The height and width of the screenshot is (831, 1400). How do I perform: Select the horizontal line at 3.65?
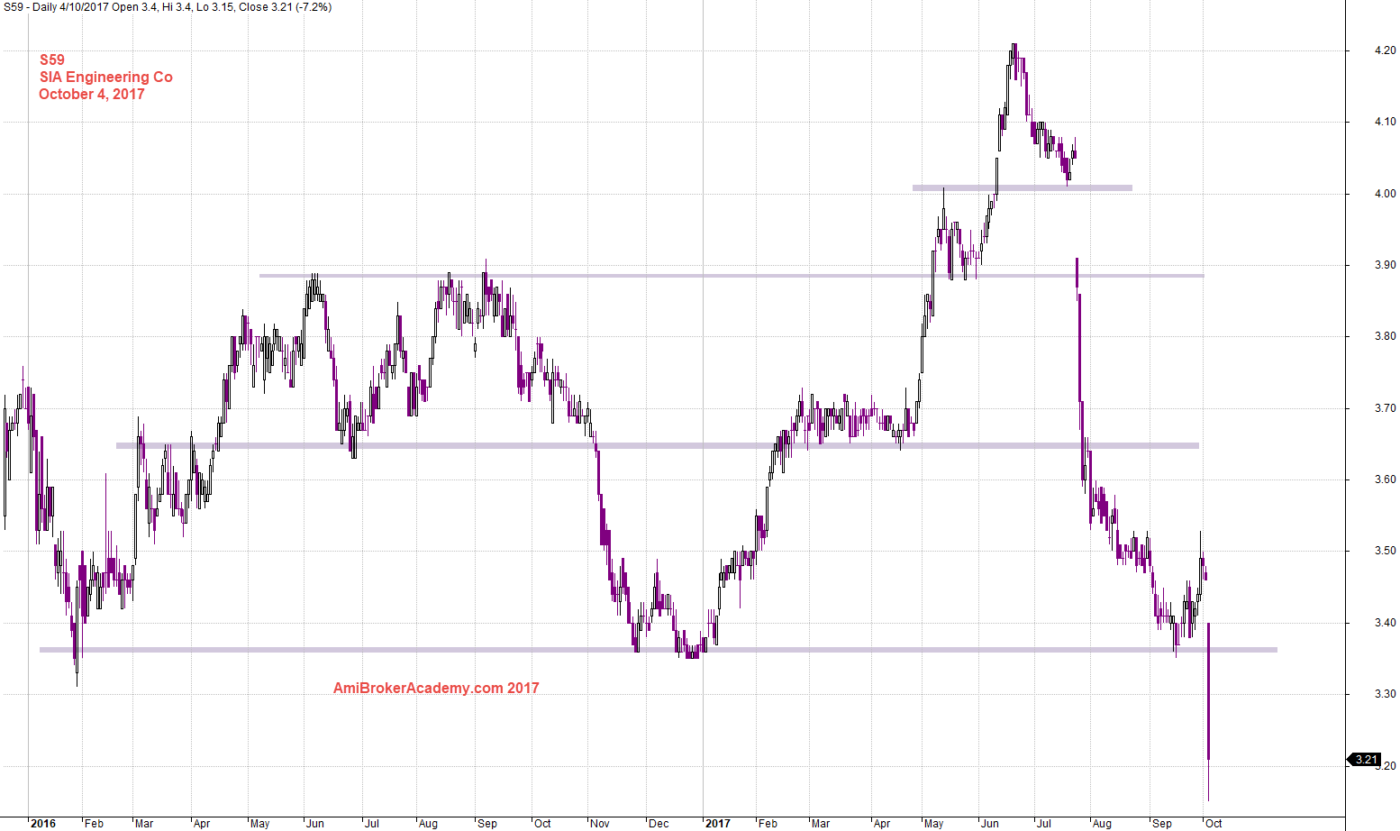click(x=657, y=445)
